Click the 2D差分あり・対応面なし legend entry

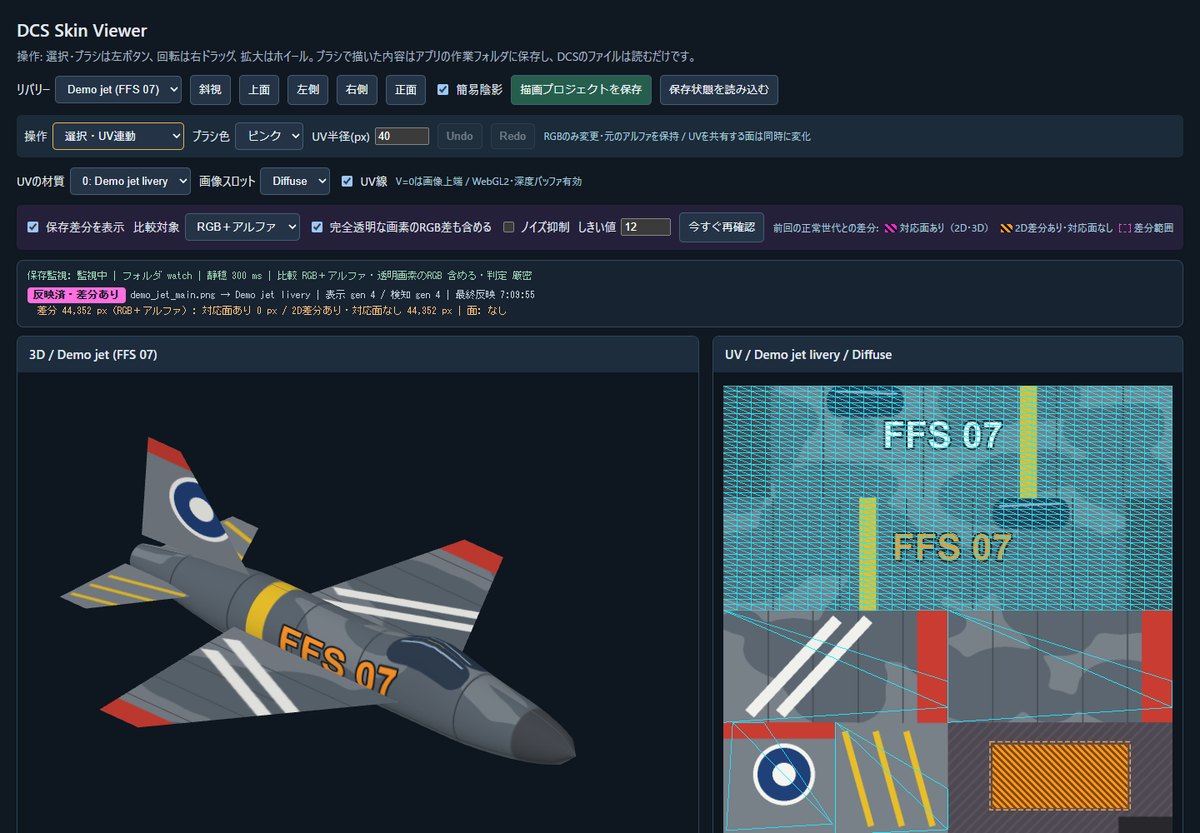[x=1056, y=228]
